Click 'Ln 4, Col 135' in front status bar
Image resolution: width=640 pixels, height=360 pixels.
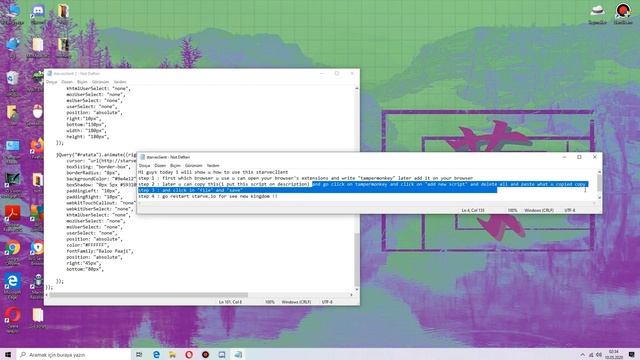473,210
